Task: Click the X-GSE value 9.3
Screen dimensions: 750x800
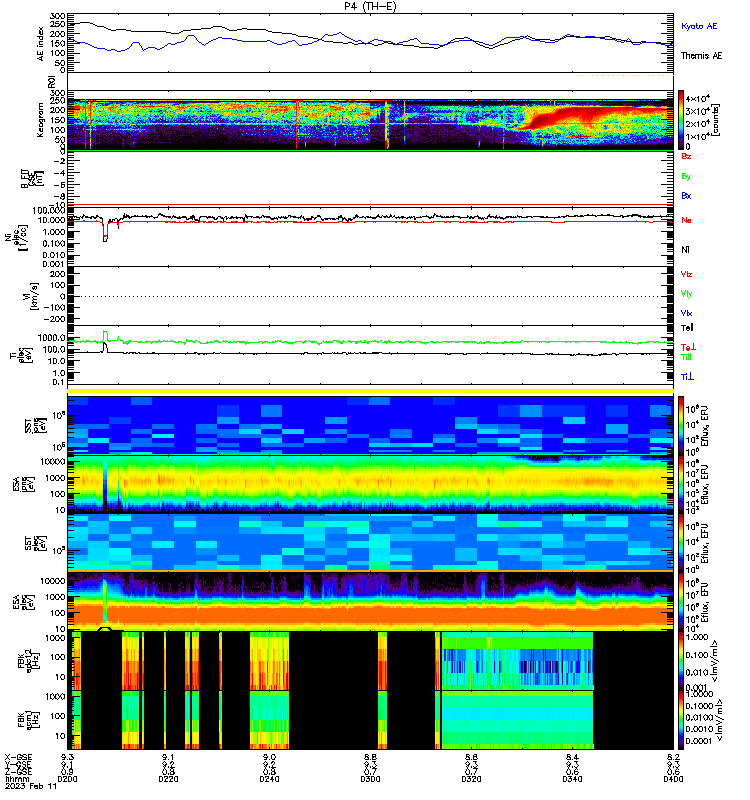Action: point(67,757)
